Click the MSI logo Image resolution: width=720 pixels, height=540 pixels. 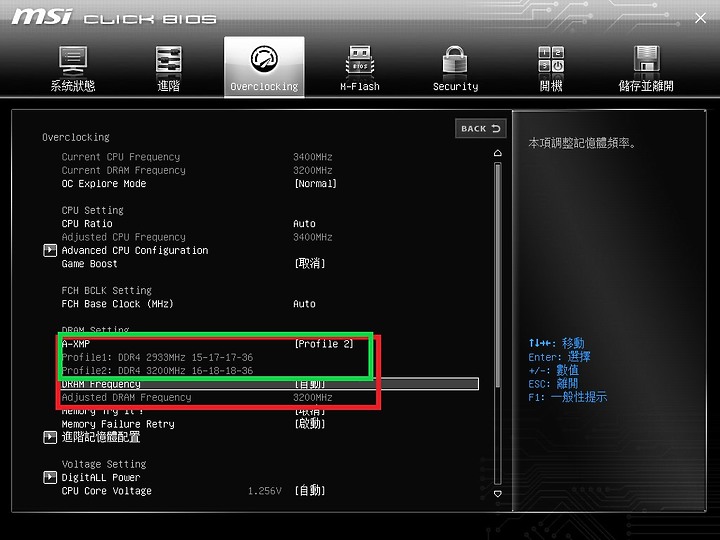pyautogui.click(x=42, y=17)
